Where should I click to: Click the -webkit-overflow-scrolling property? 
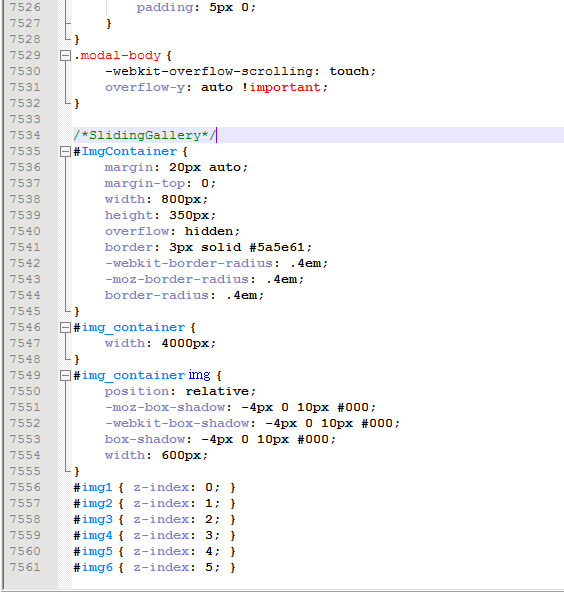coord(209,71)
